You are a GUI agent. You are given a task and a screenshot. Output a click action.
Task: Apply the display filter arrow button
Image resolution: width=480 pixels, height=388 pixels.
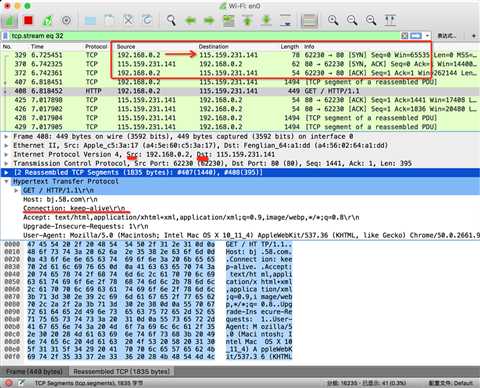pos(416,36)
